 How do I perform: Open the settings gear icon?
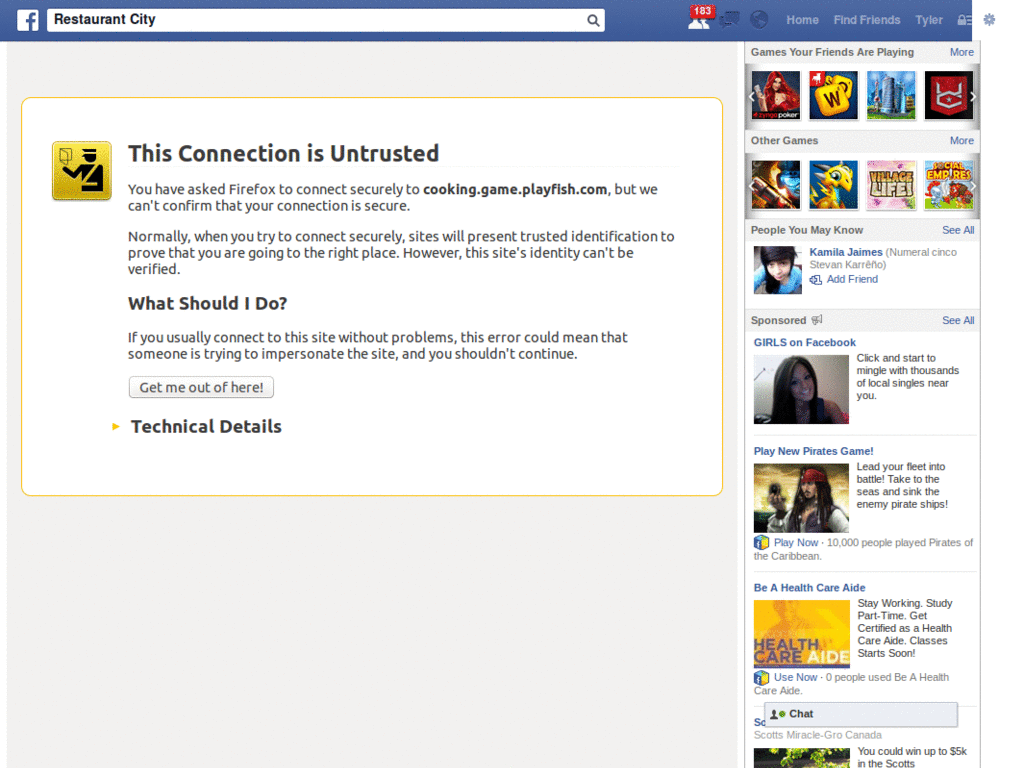coord(989,20)
